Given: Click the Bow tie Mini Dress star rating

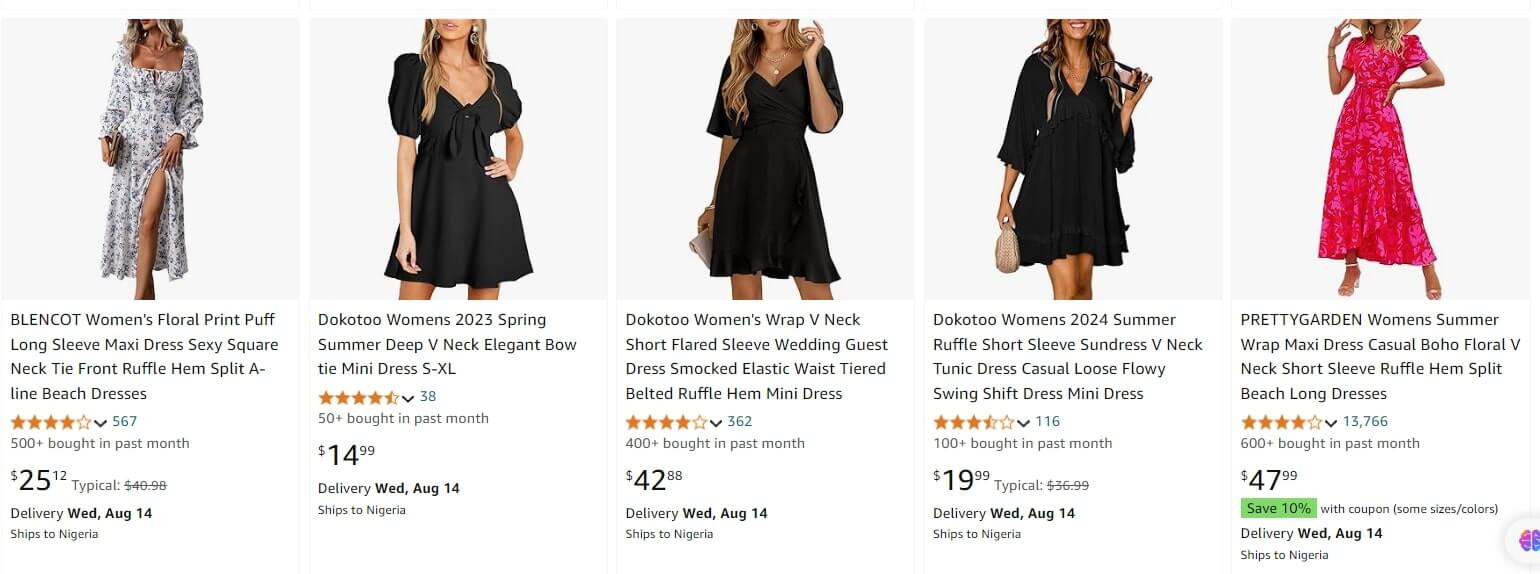Looking at the screenshot, I should (x=358, y=397).
